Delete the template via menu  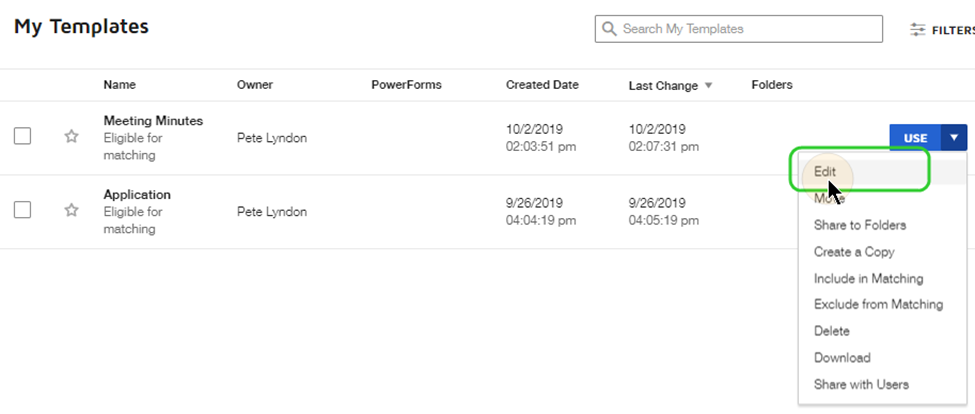(x=832, y=331)
